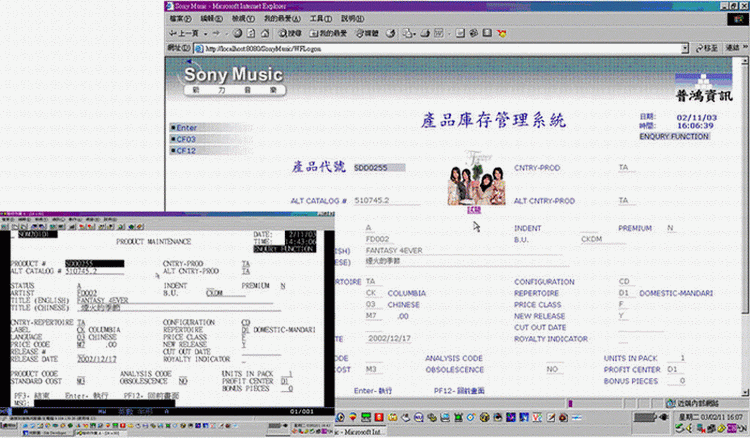Viewport: 750px width, 438px height.
Task: Click the Print icon in IE toolbar
Action: pyautogui.click(x=425, y=33)
